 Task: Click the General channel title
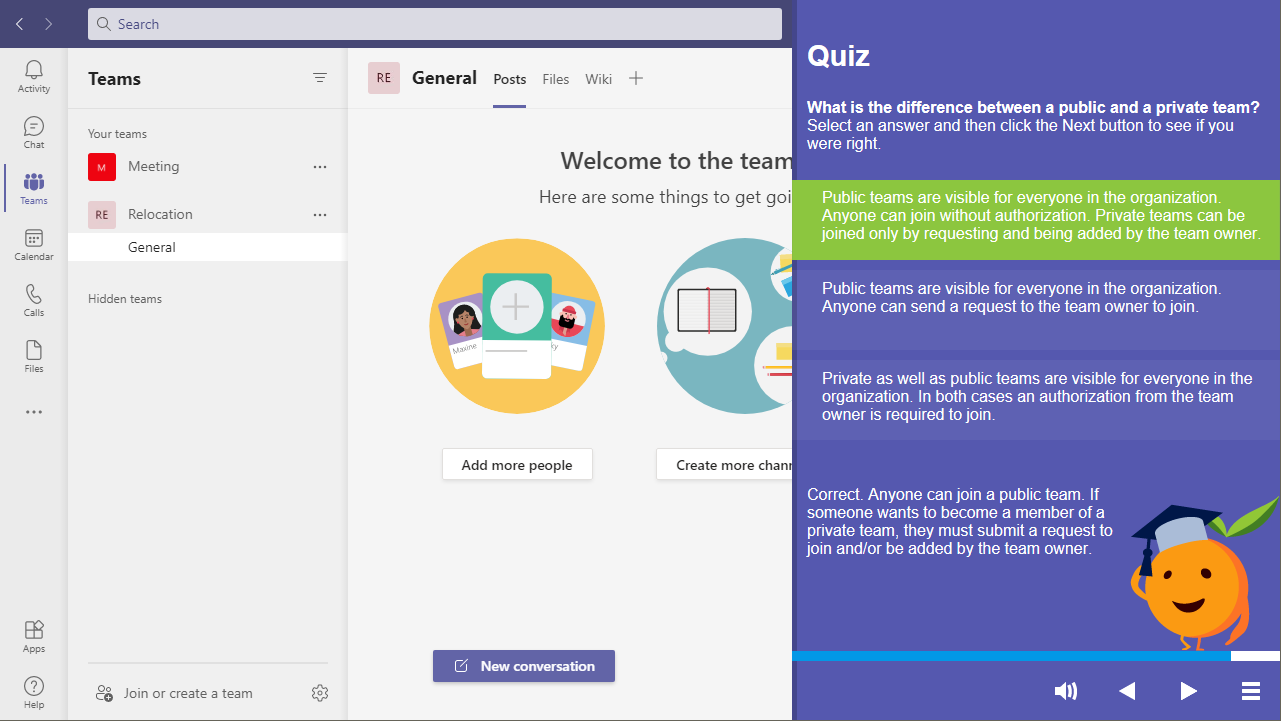[444, 78]
